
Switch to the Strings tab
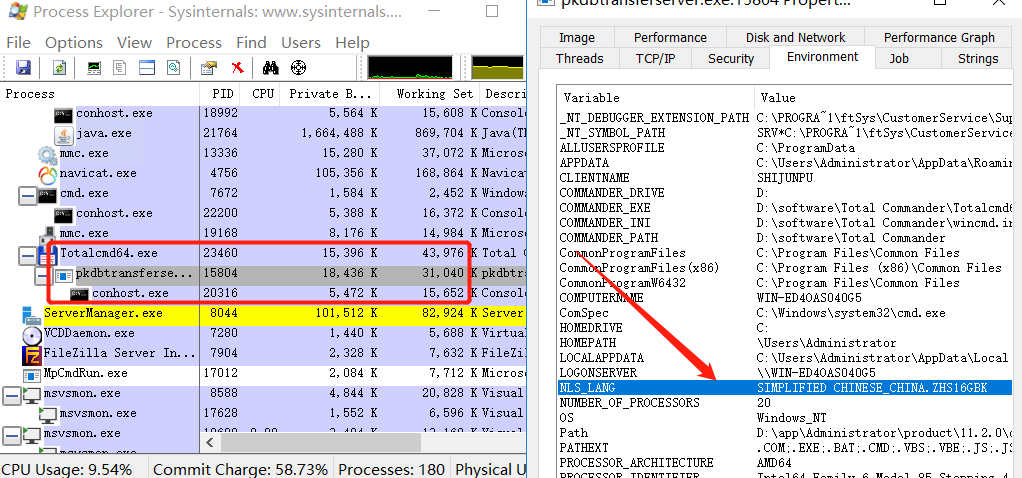(x=978, y=59)
